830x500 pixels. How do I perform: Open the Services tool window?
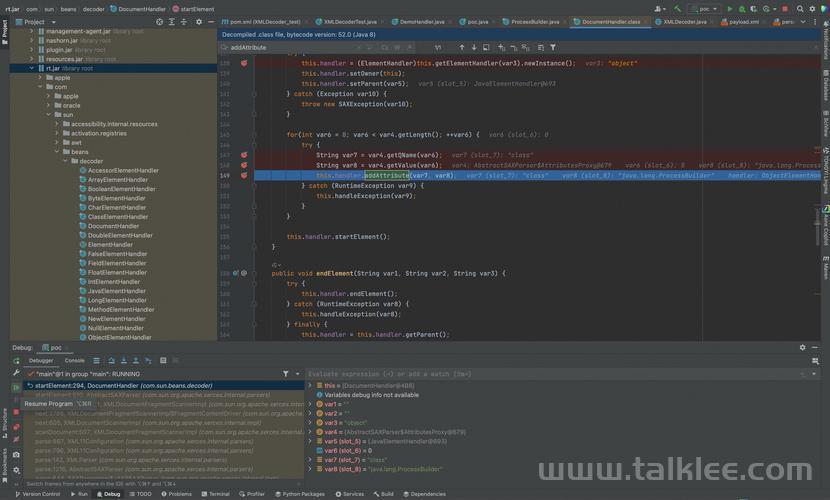pos(349,494)
